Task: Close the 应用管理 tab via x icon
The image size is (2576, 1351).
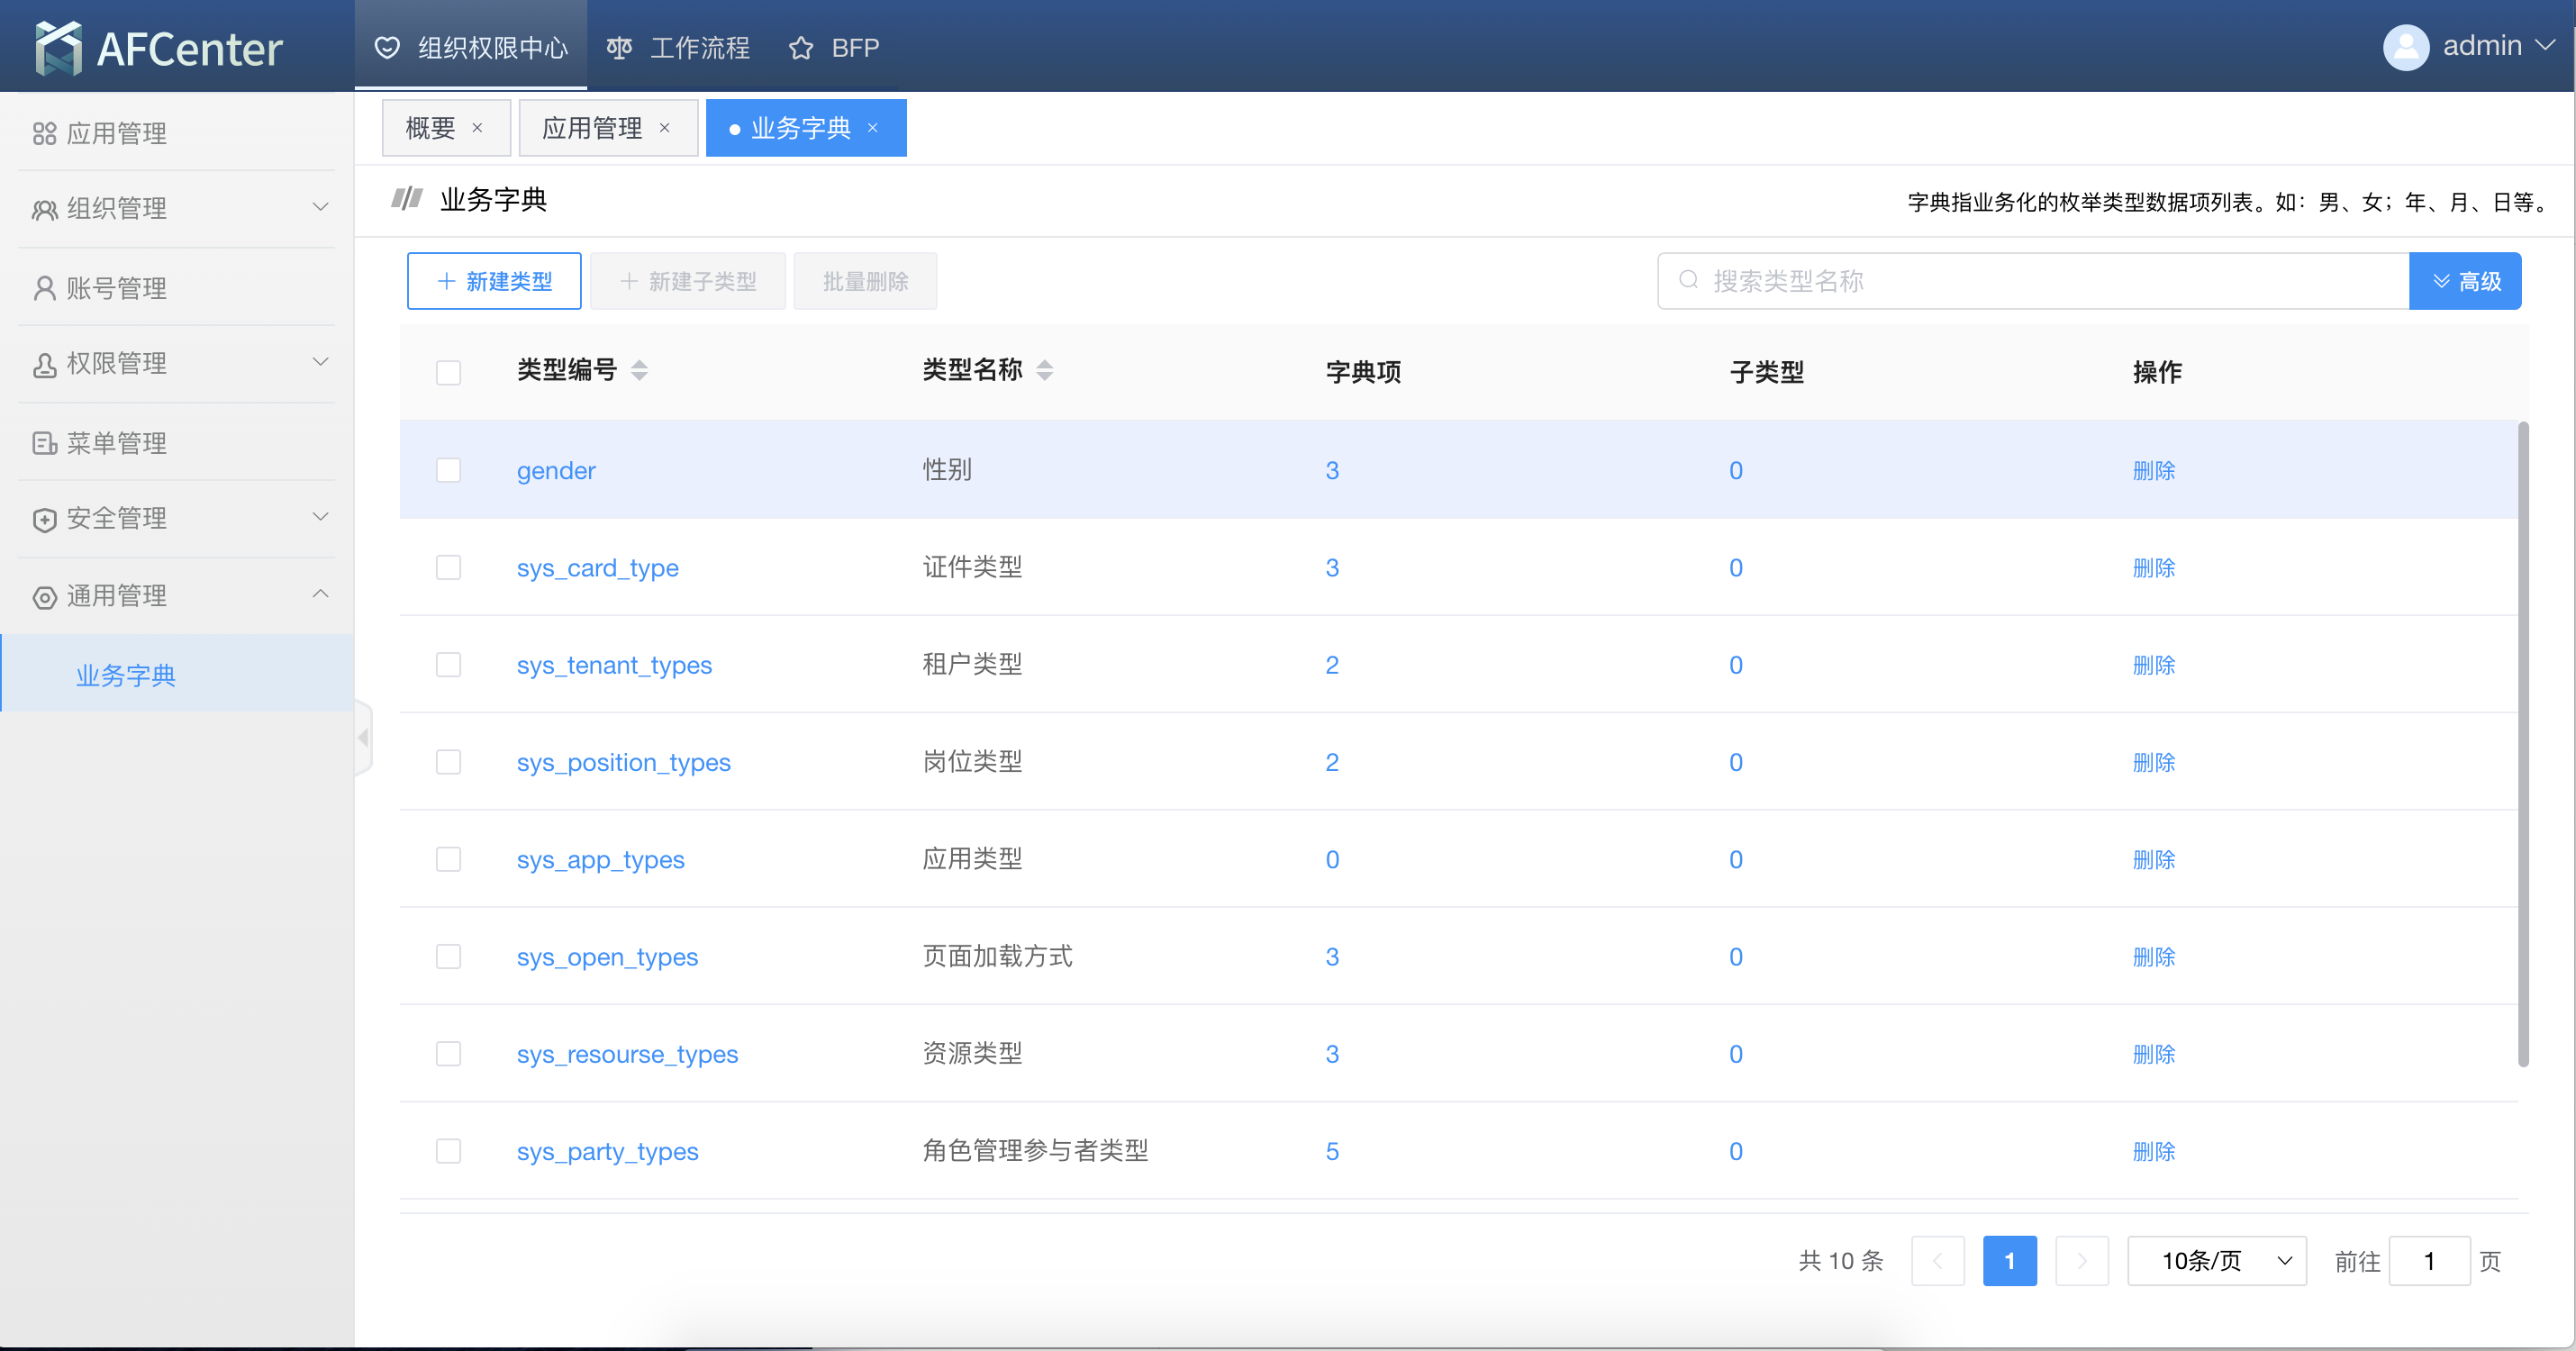Action: pos(664,128)
